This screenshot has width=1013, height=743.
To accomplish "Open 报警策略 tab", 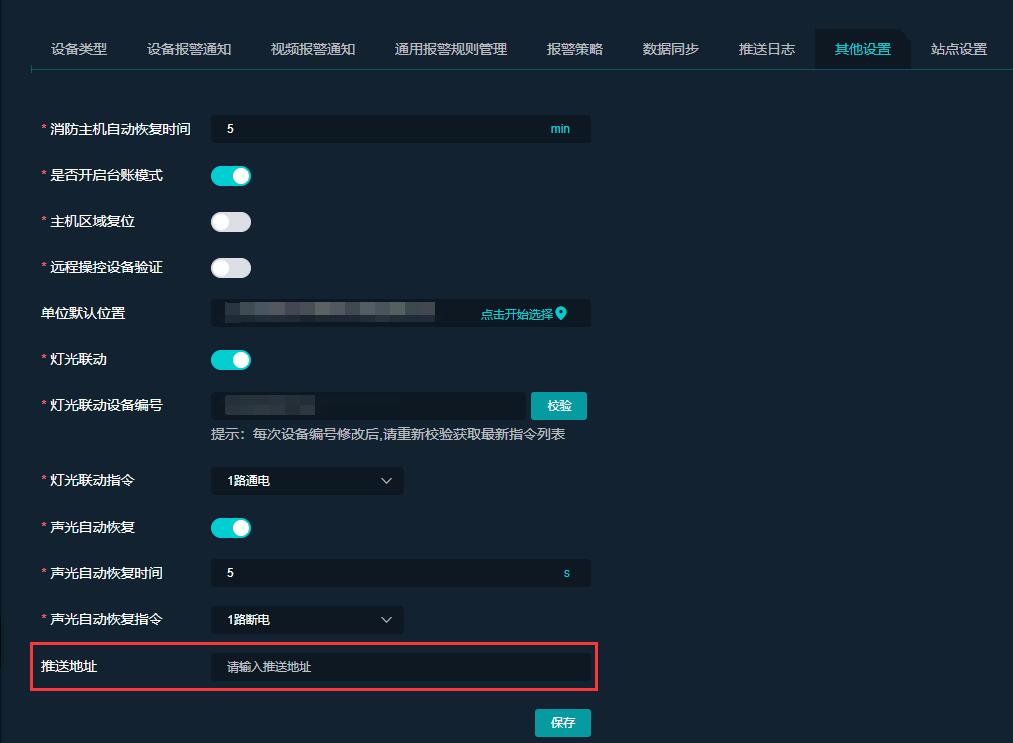I will click(575, 49).
